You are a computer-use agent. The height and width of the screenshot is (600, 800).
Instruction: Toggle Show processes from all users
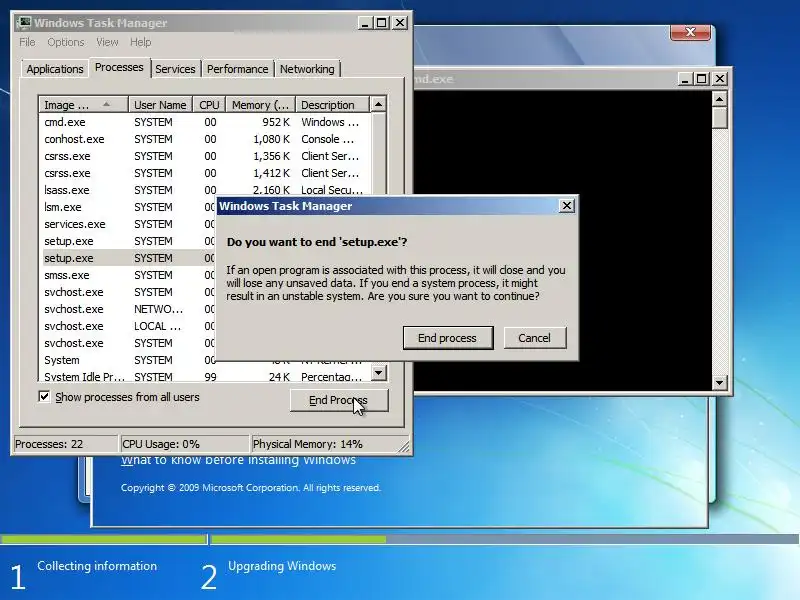click(44, 396)
